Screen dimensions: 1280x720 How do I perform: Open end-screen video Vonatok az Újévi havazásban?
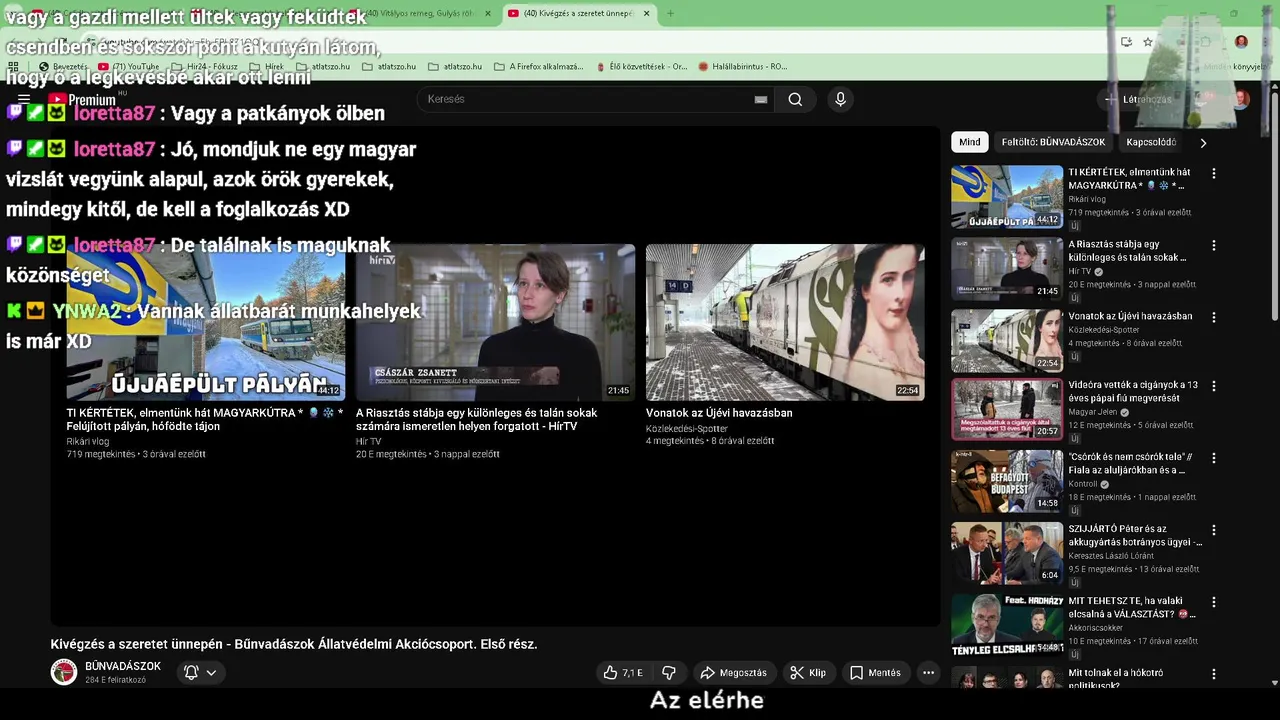click(x=785, y=322)
